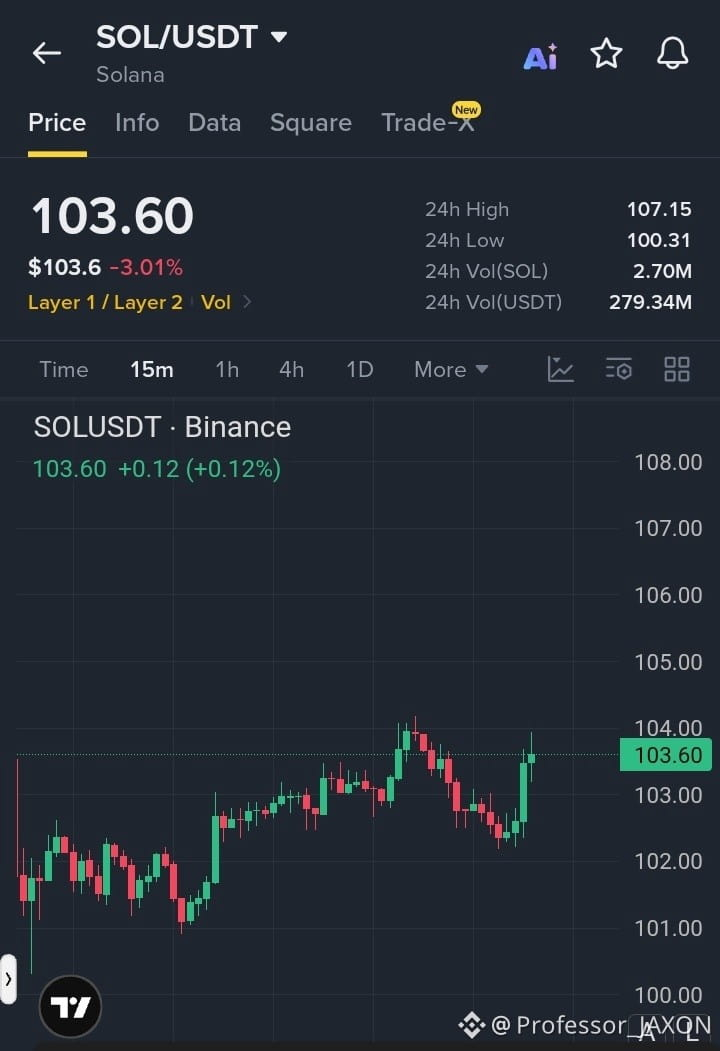Select the Time chart interval

[x=64, y=369]
